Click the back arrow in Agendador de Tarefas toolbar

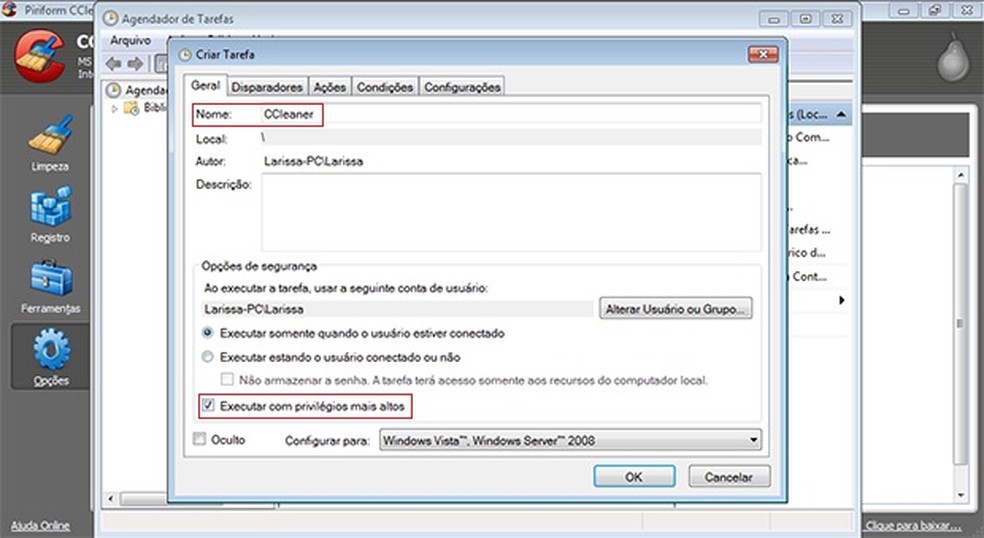point(114,63)
